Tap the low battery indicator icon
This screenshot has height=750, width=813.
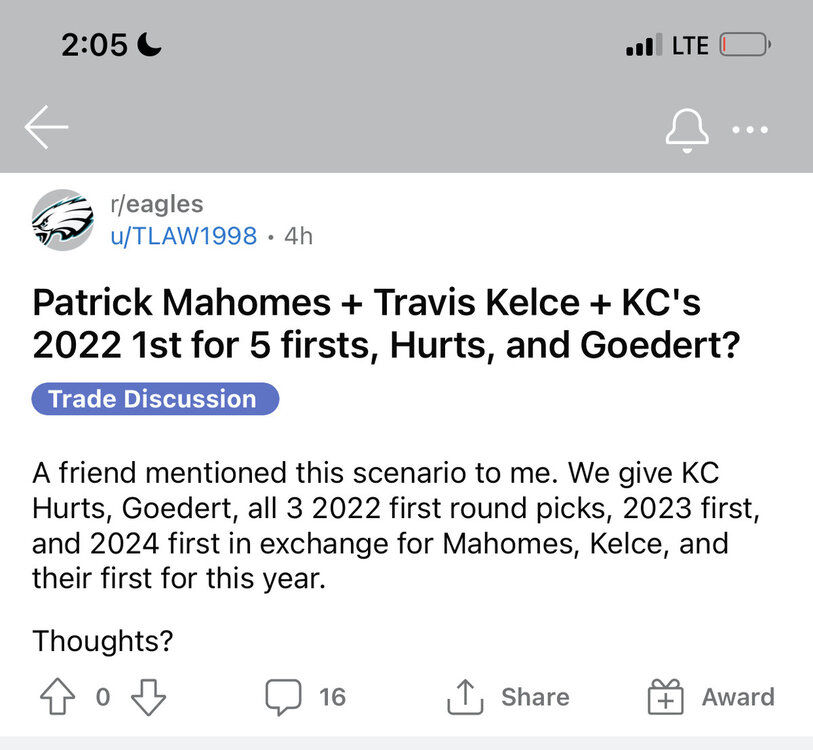pyautogui.click(x=744, y=46)
